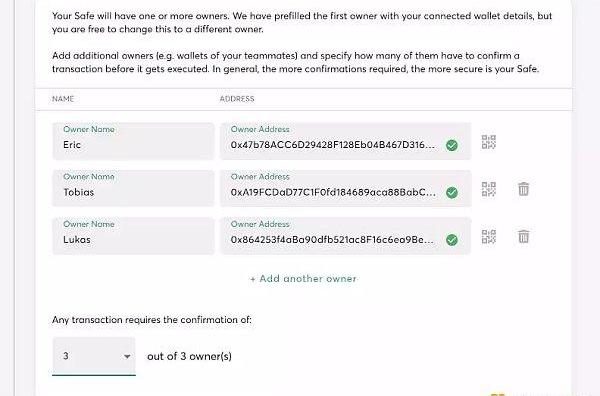Focus the Owner Name field containing Eric

tap(133, 141)
